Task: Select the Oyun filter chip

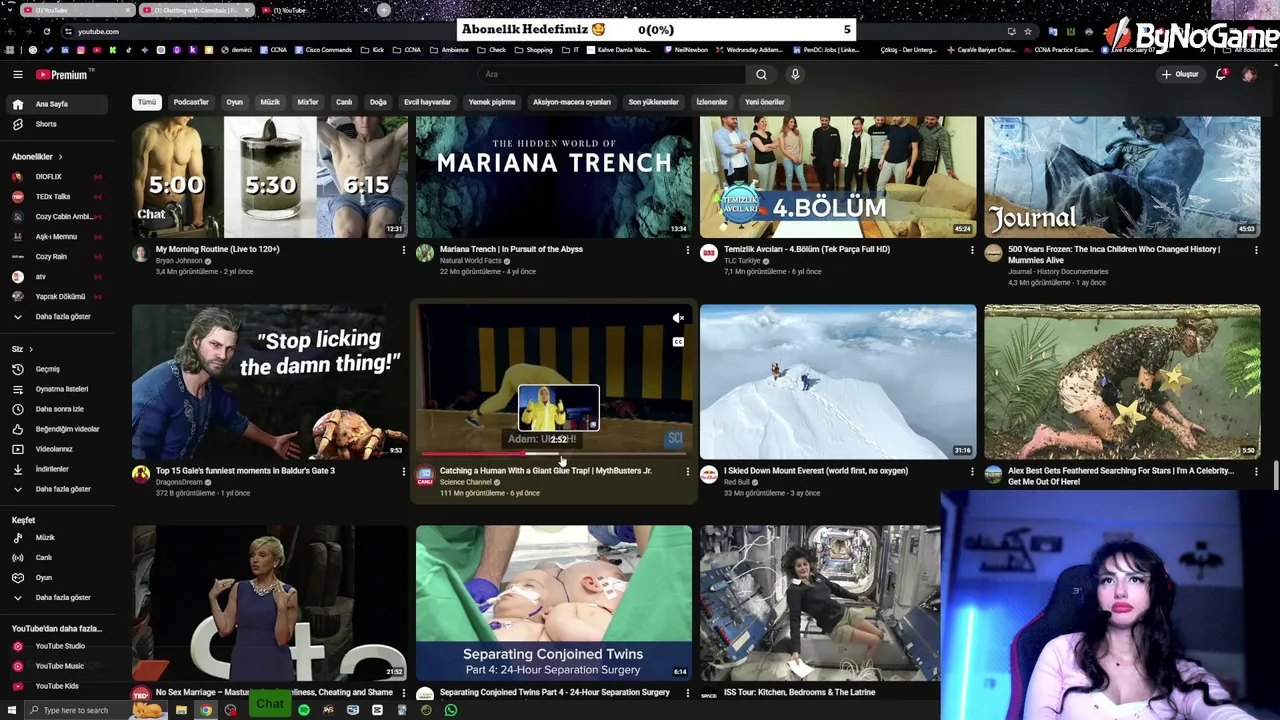Action: tap(234, 102)
